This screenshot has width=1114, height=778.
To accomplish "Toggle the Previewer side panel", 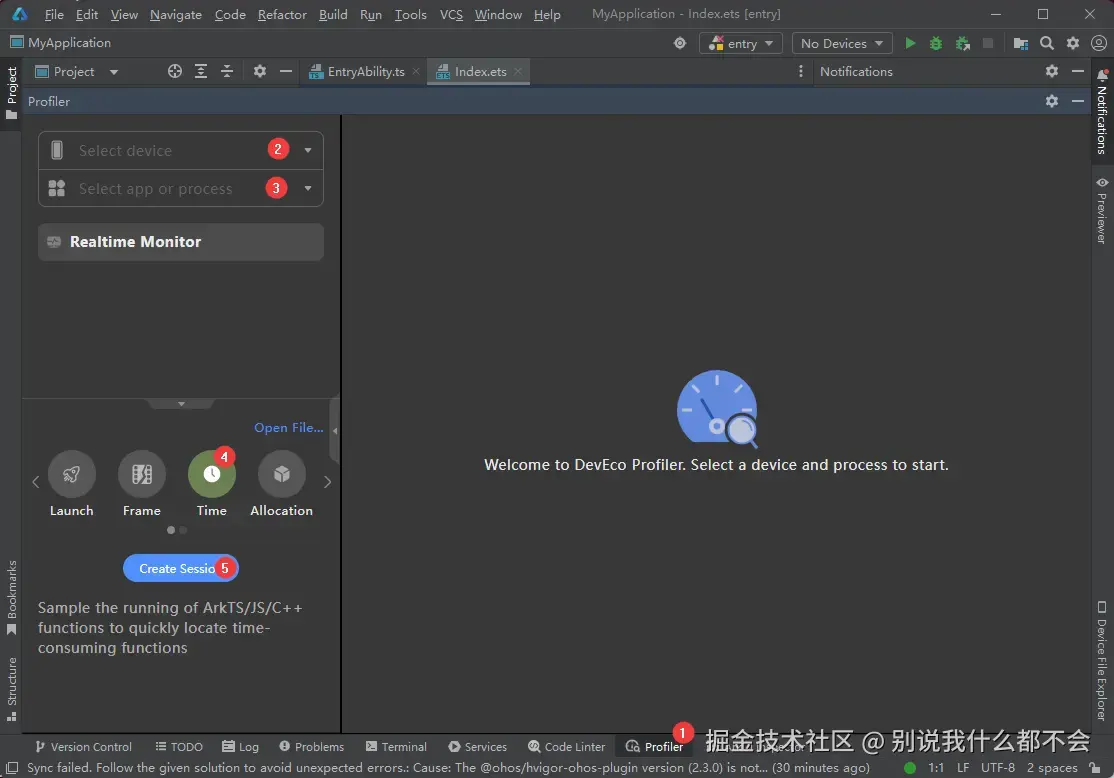I will click(x=1102, y=210).
